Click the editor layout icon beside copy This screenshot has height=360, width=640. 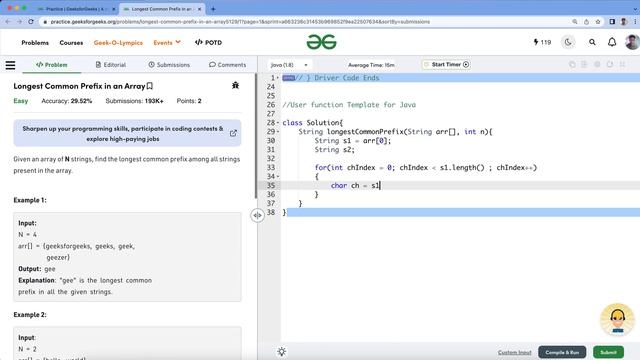point(584,64)
